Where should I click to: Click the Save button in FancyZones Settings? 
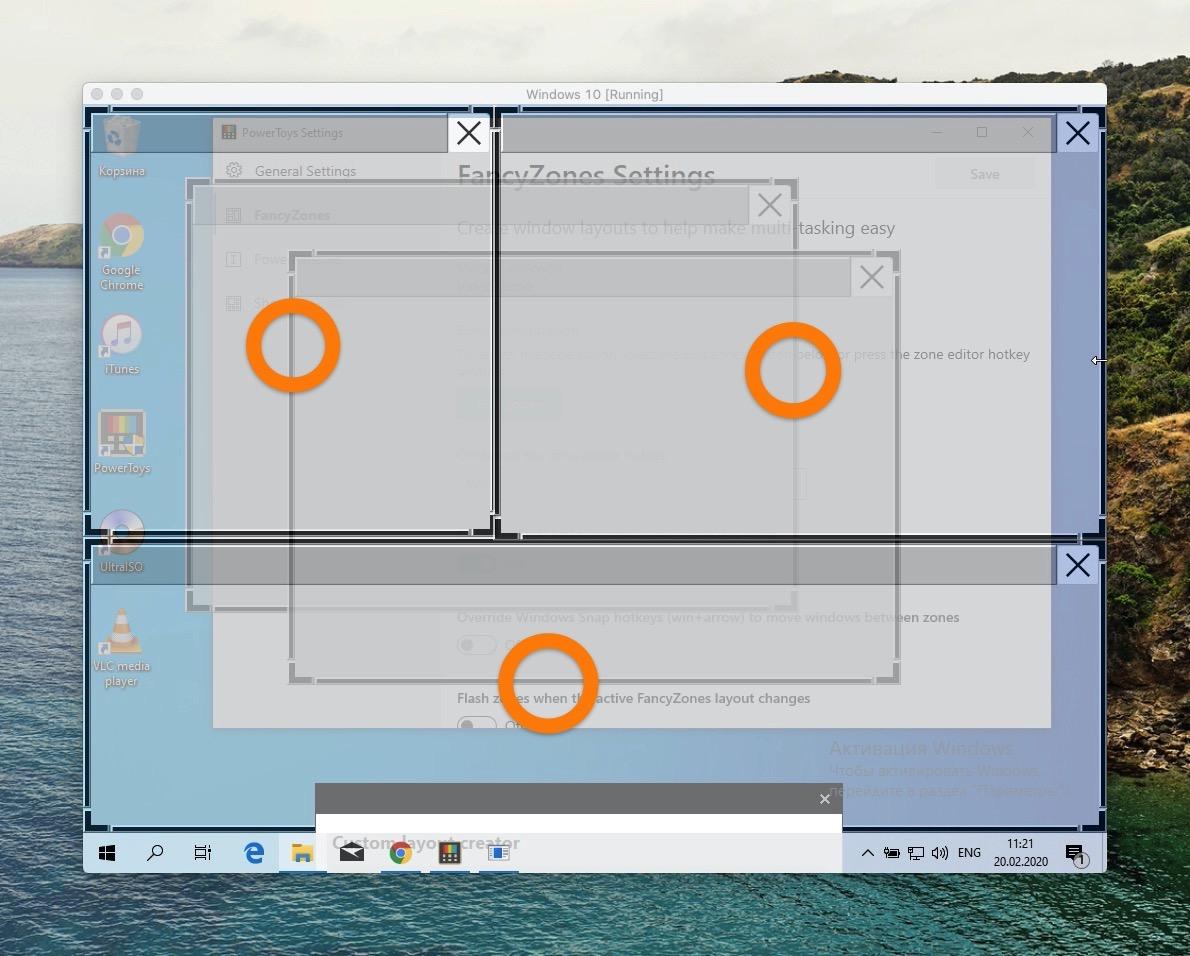(984, 174)
